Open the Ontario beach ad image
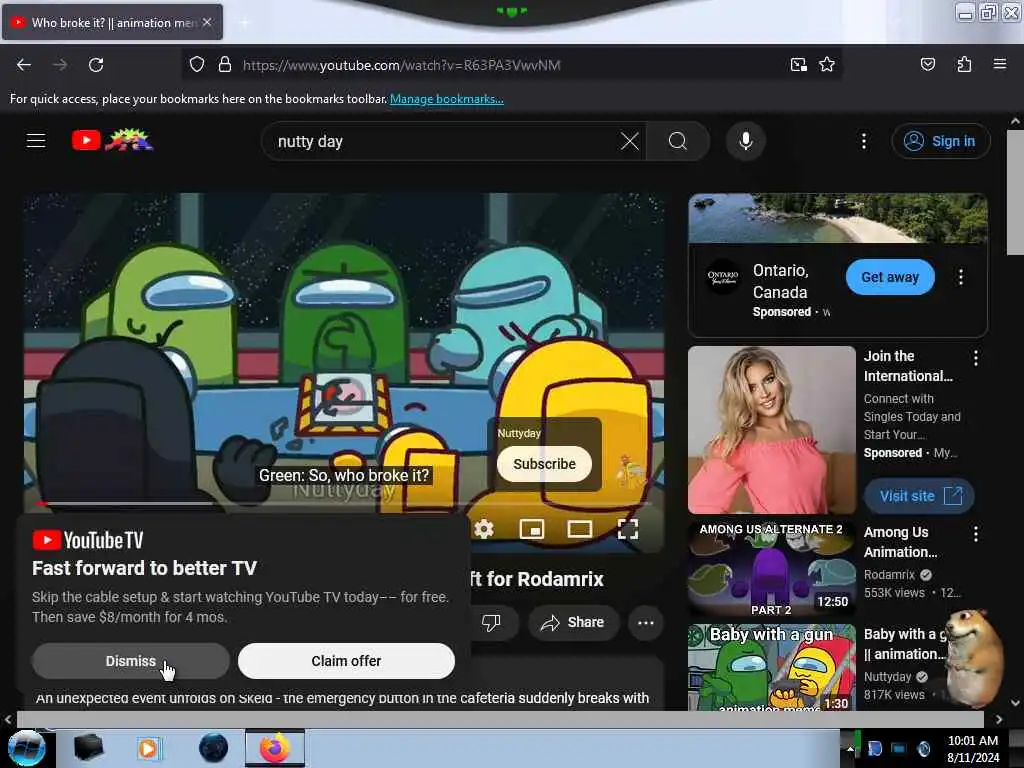This screenshot has width=1024, height=768. (x=838, y=218)
